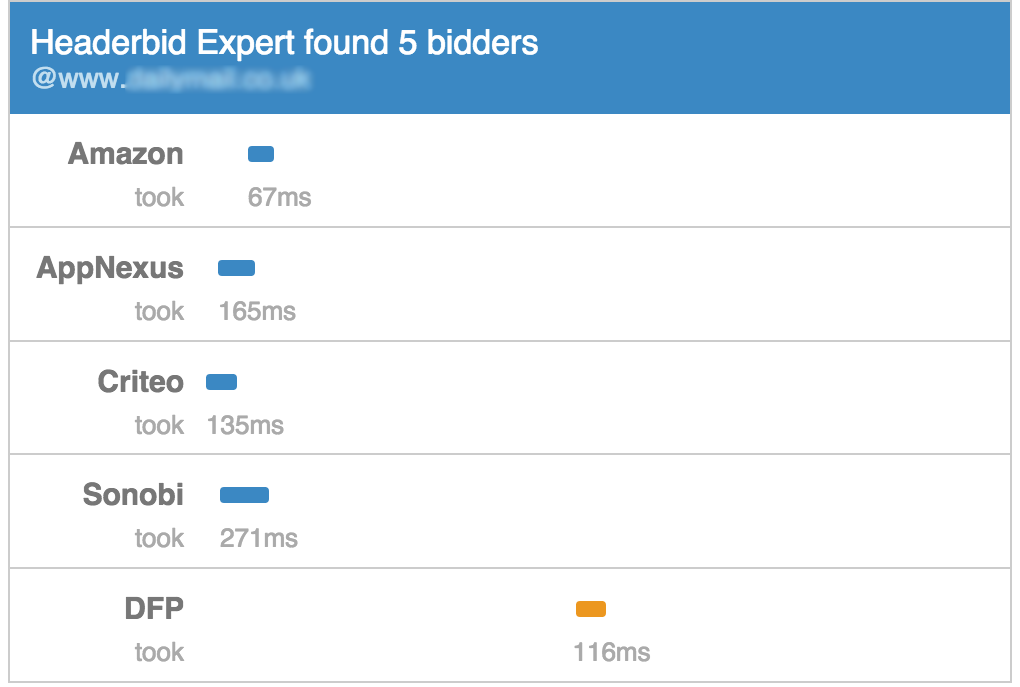This screenshot has height=687, width=1020.
Task: Click the blurred www site URL
Action: (170, 78)
